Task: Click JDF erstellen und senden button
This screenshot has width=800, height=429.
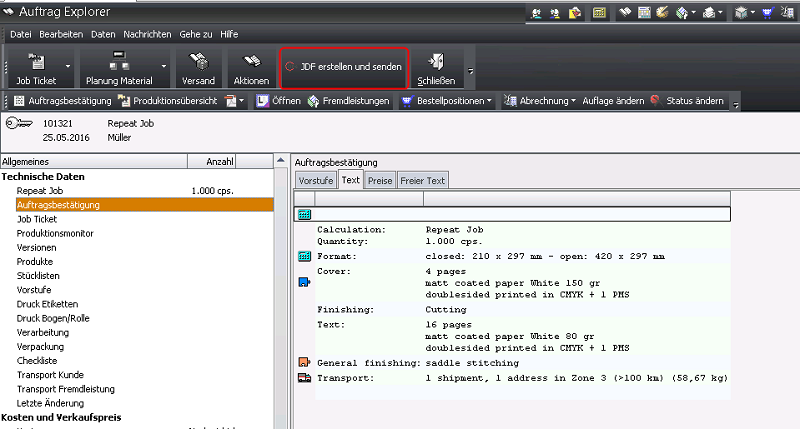Action: point(344,67)
